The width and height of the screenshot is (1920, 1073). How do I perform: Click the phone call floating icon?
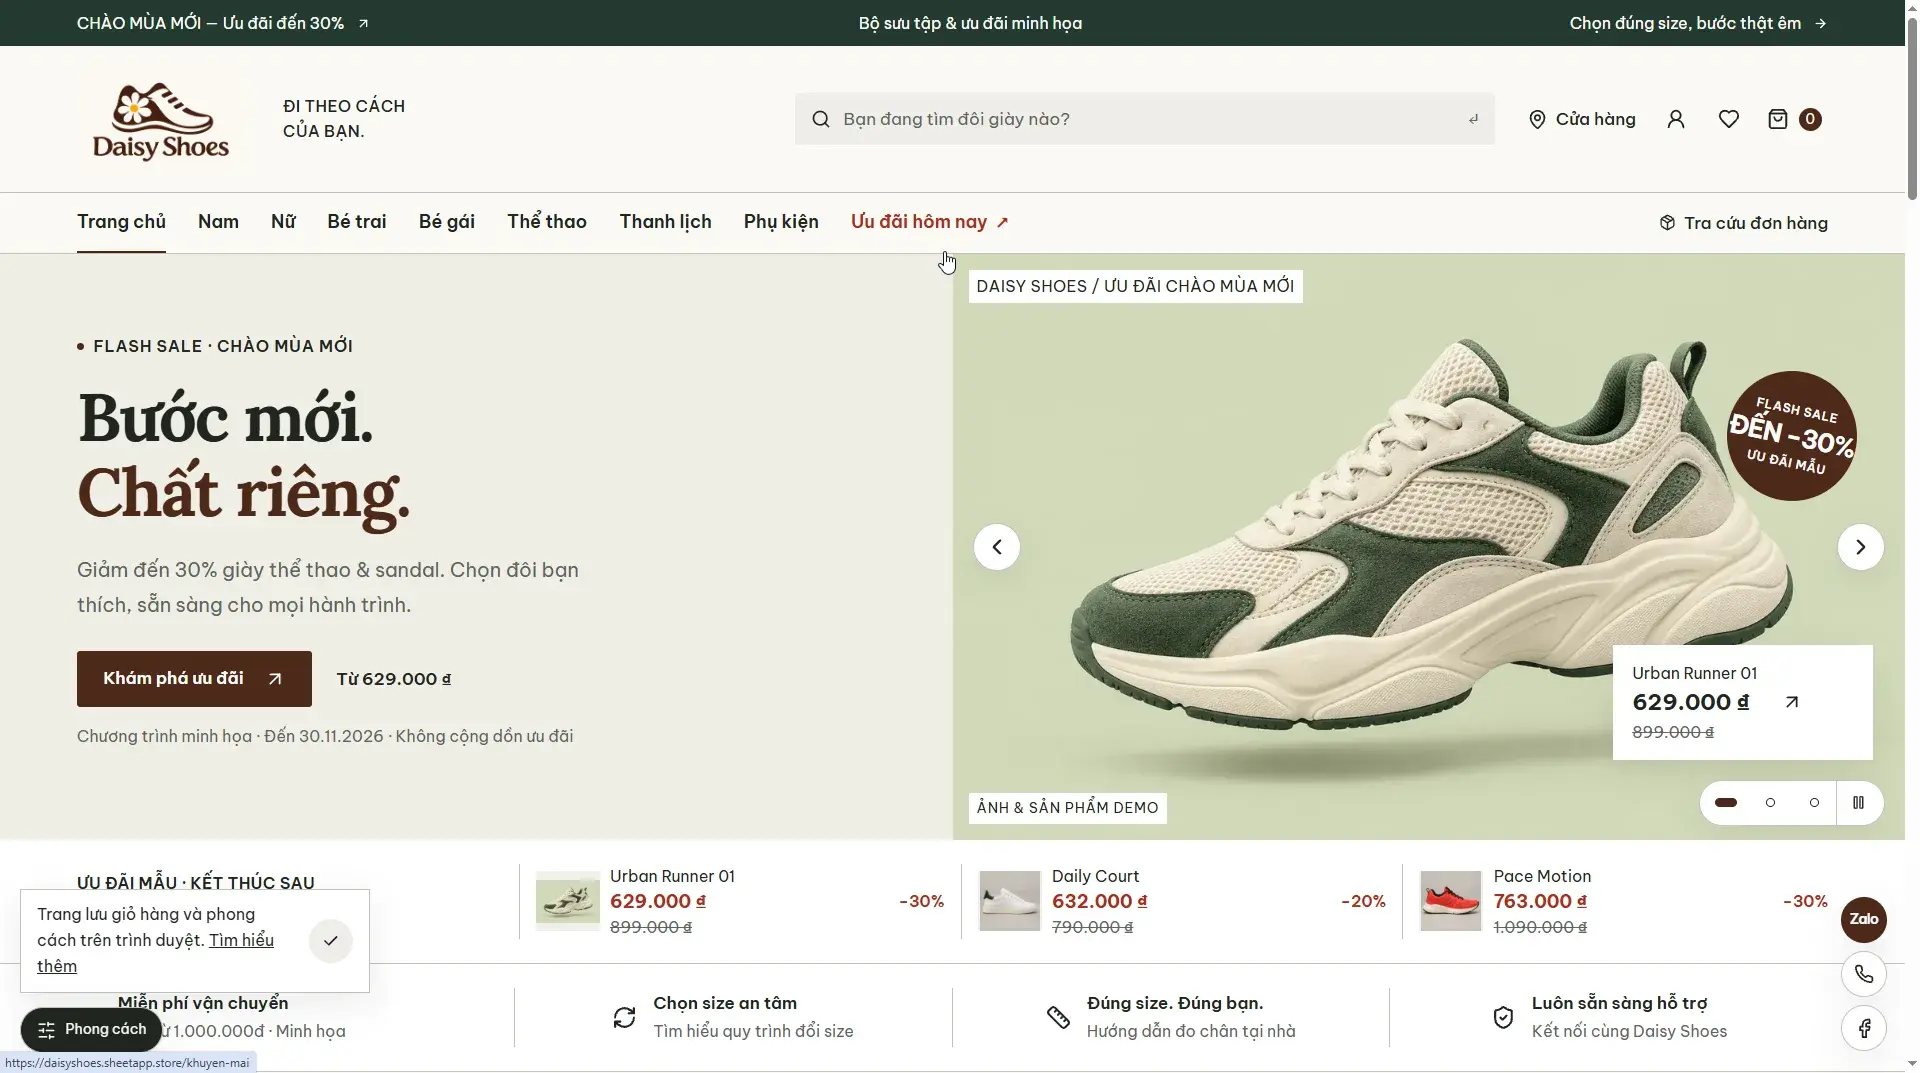(x=1864, y=974)
